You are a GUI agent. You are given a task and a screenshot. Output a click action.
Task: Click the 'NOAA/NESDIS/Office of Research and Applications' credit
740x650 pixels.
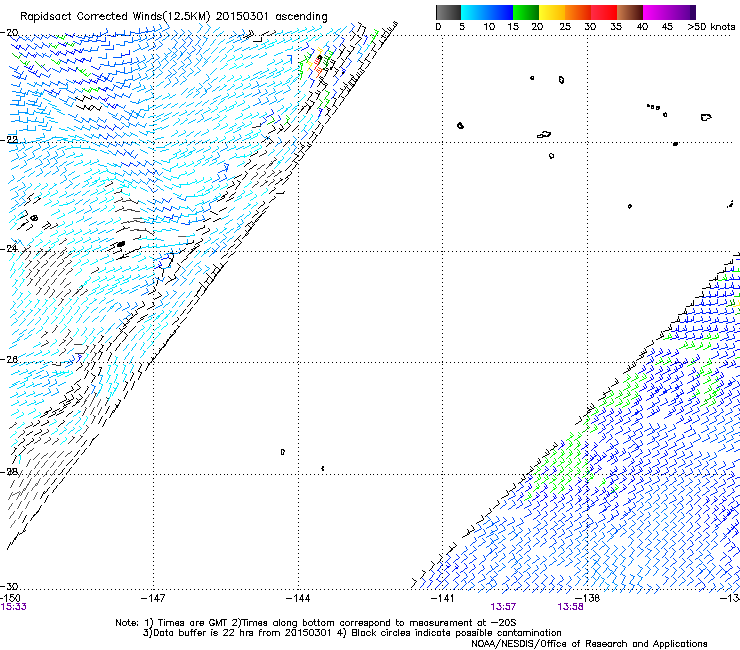(x=589, y=644)
